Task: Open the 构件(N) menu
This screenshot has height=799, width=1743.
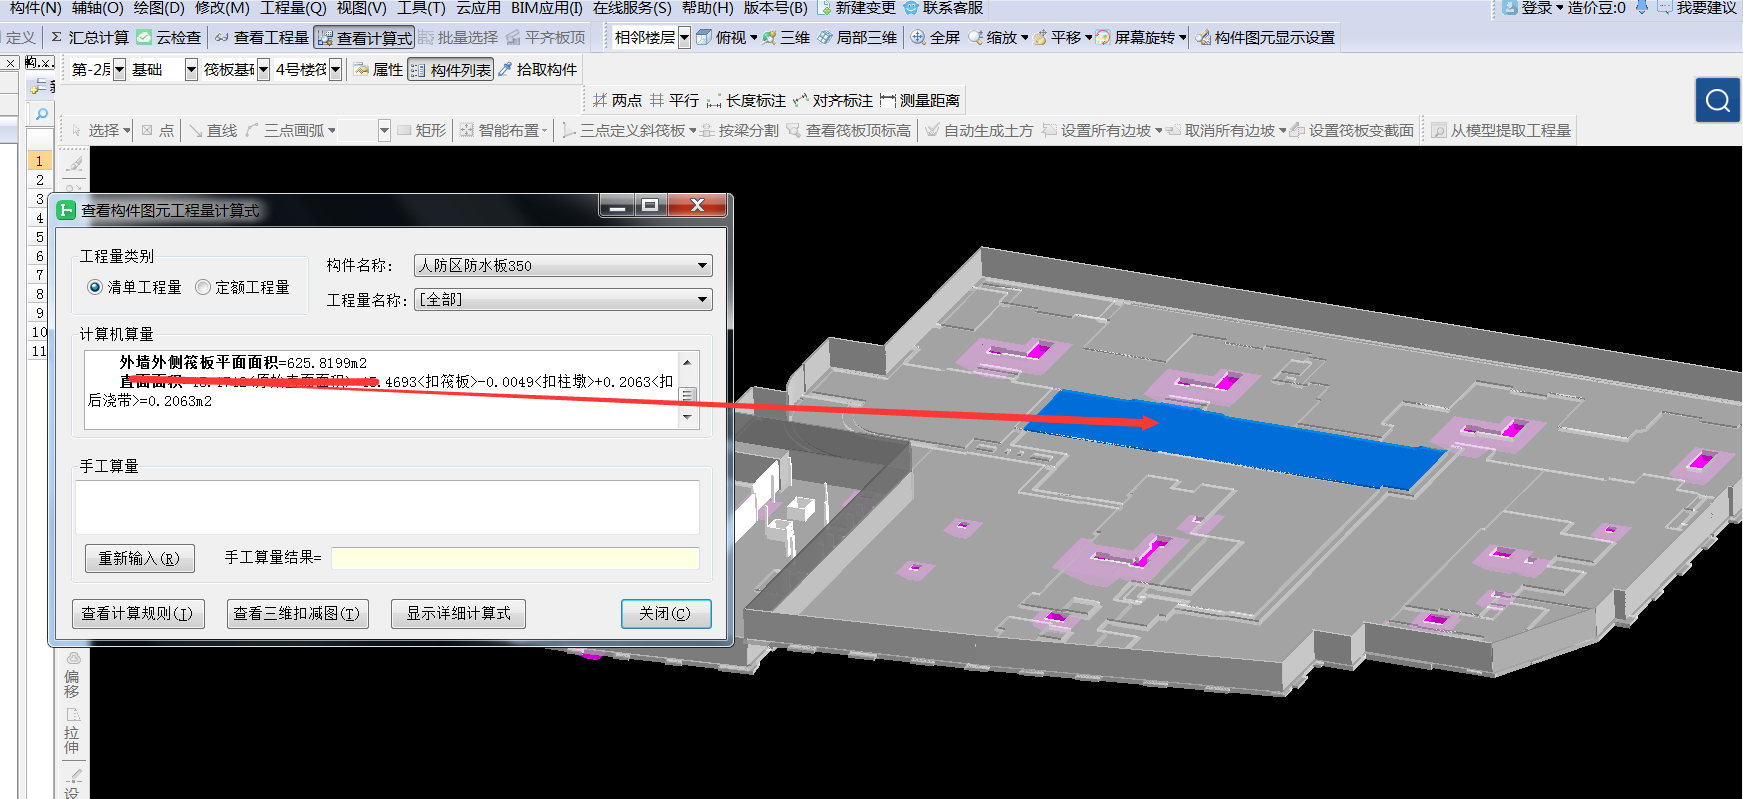Action: [x=36, y=8]
